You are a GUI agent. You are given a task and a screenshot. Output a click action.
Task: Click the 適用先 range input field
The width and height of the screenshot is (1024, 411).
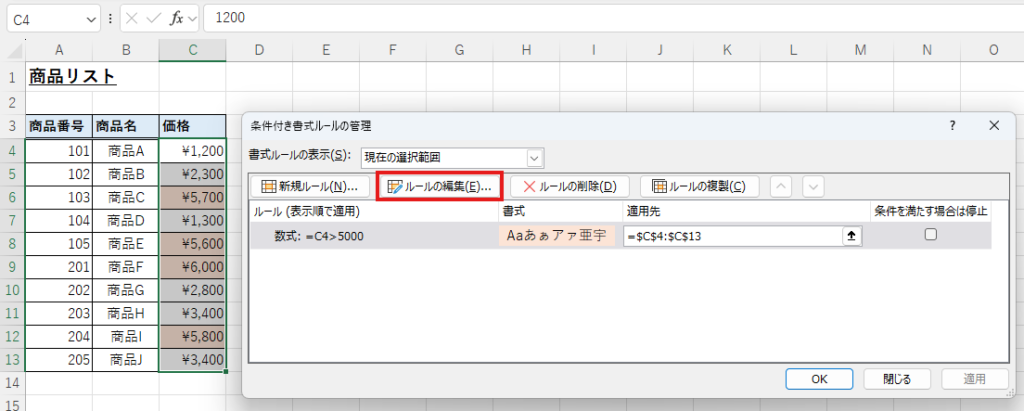point(731,235)
